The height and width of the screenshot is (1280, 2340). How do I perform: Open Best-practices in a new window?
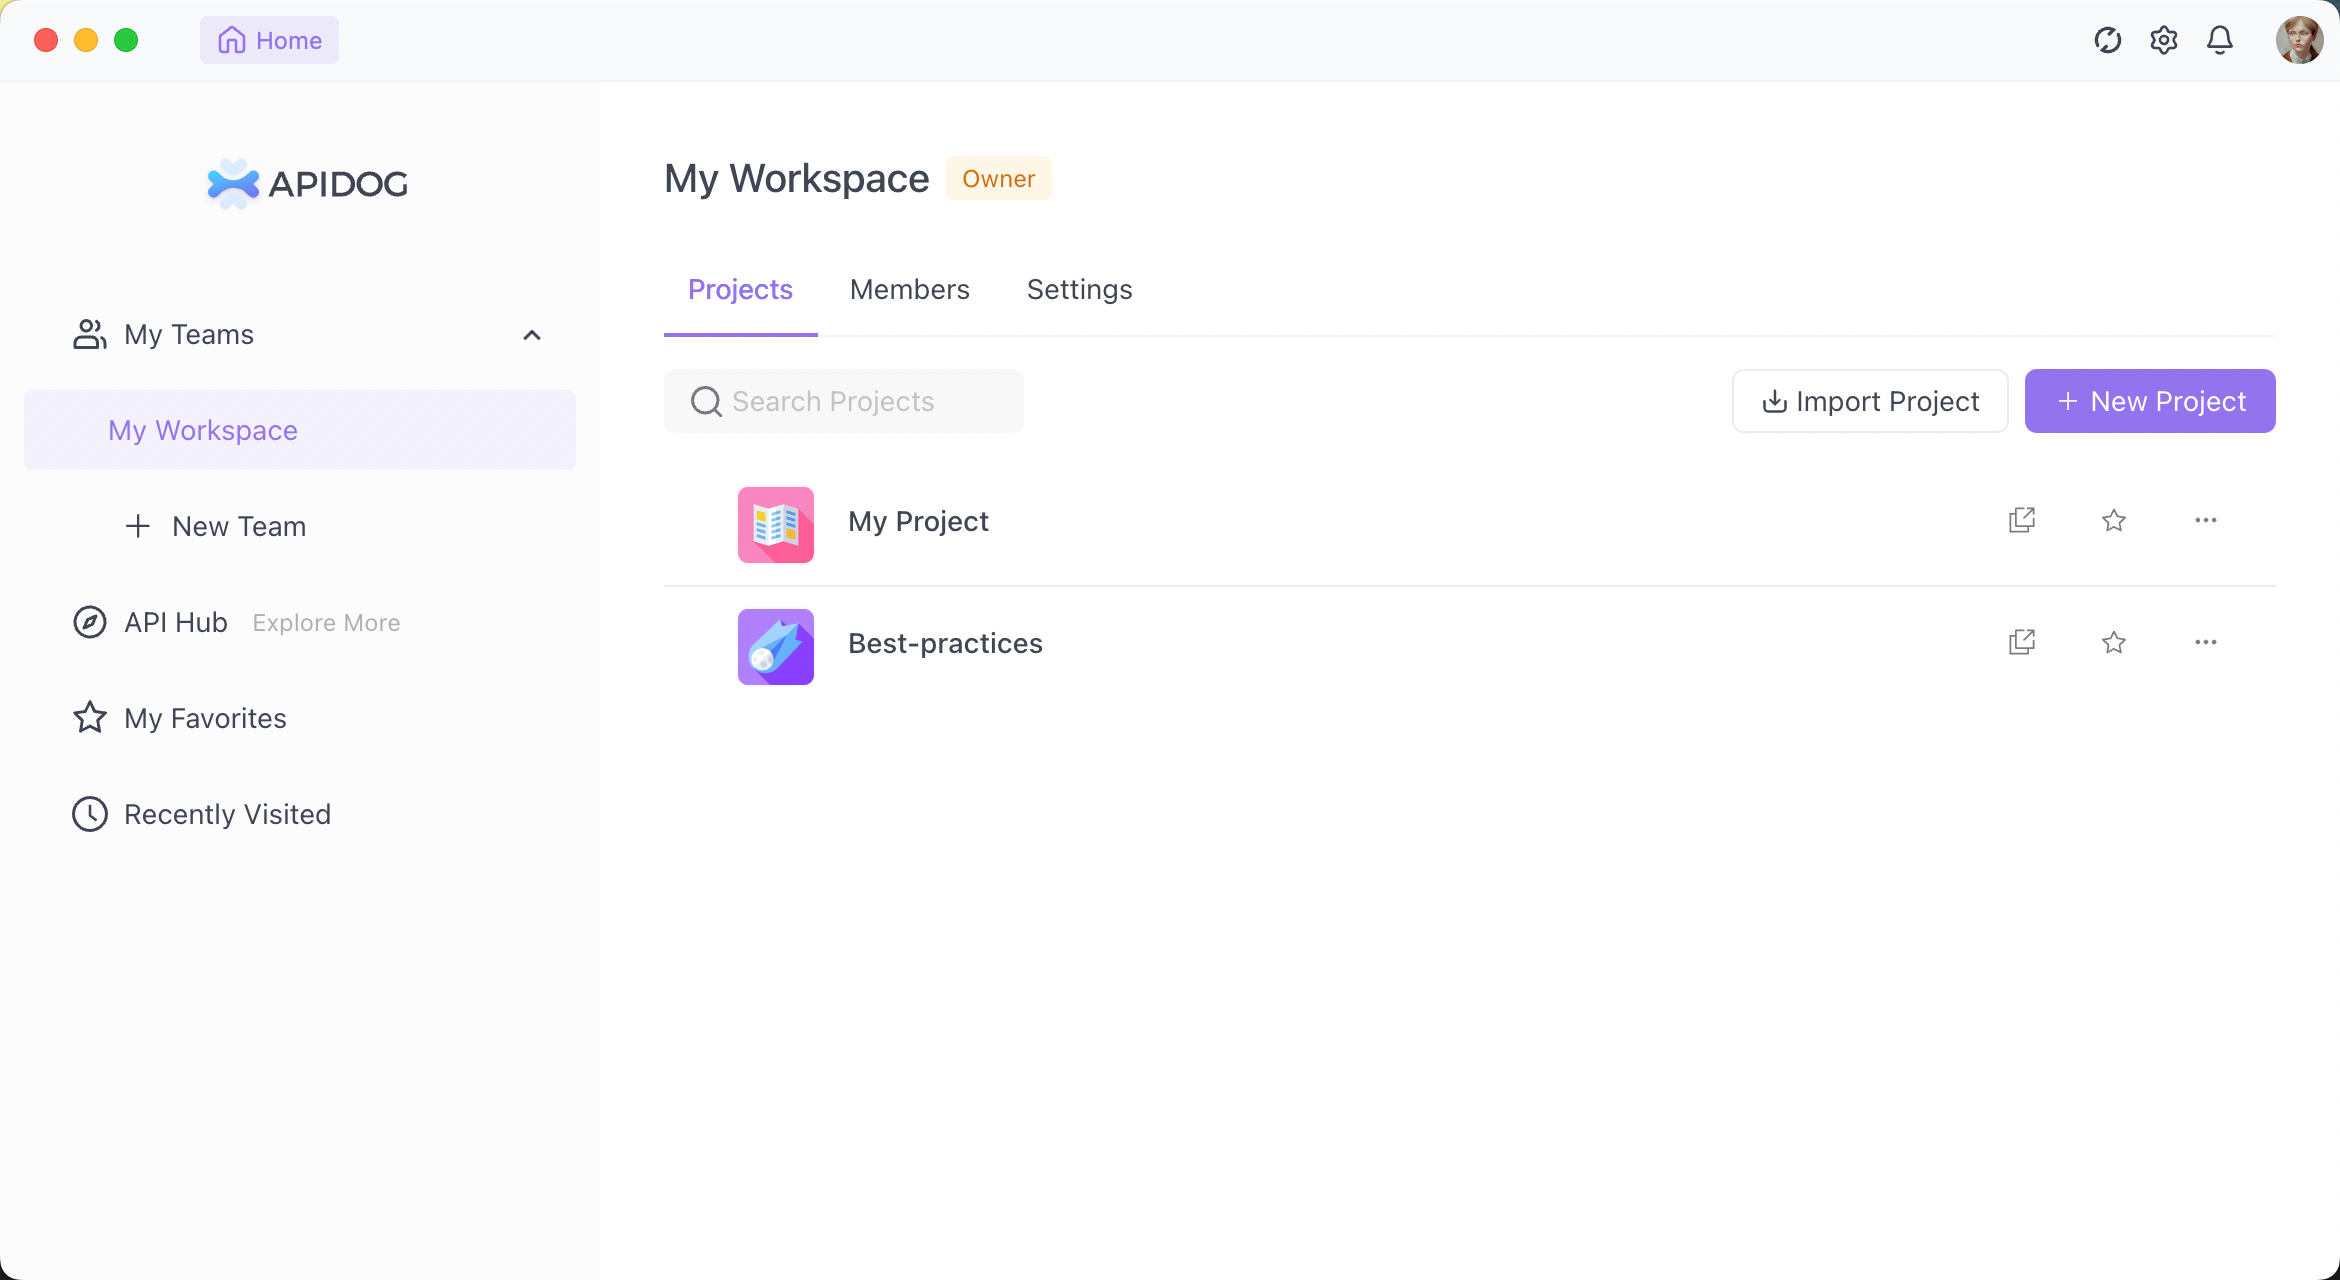(2021, 642)
